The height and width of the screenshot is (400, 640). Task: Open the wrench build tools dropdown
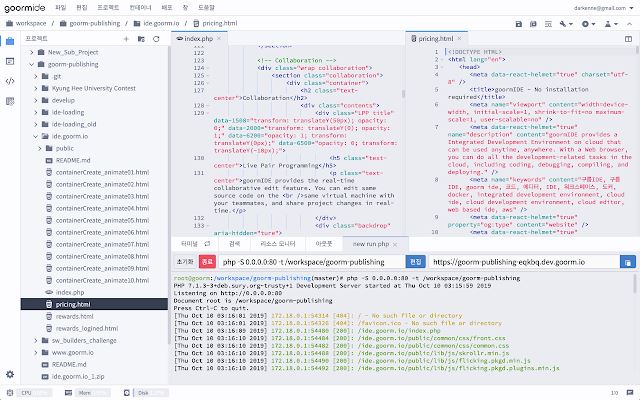566,24
